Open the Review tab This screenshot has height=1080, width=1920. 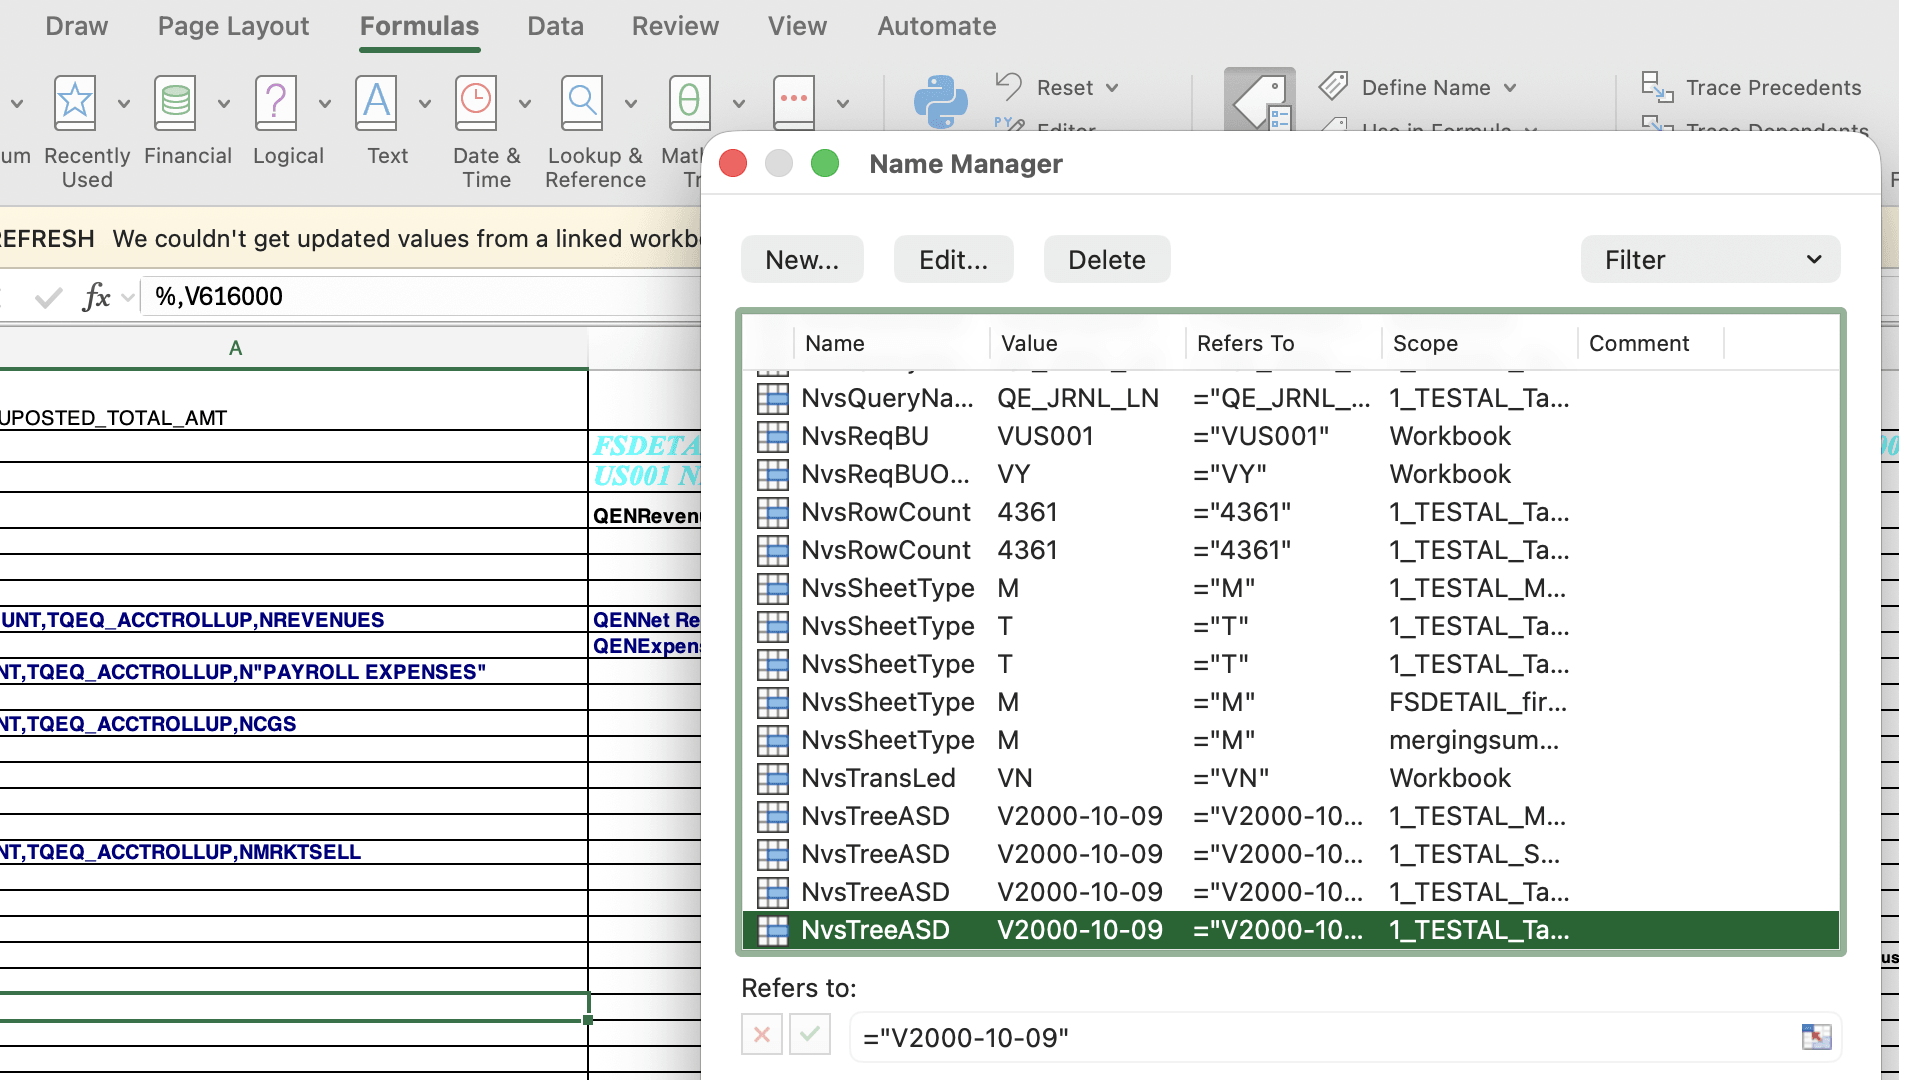[x=675, y=26]
